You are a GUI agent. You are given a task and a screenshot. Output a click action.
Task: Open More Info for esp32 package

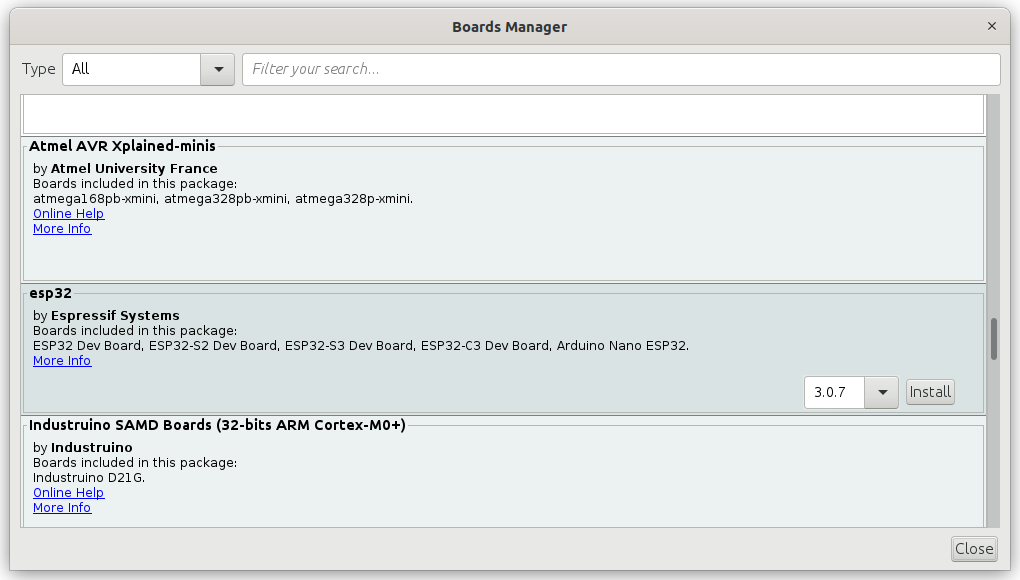tap(62, 360)
